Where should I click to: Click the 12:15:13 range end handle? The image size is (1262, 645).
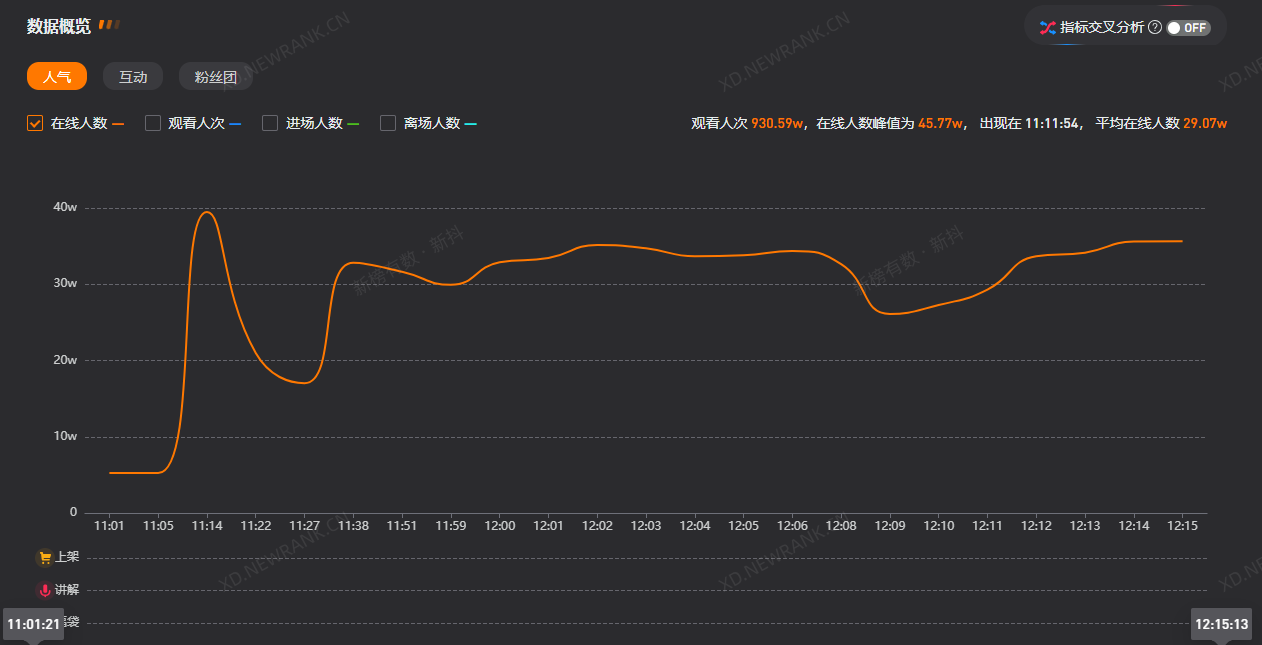1220,624
